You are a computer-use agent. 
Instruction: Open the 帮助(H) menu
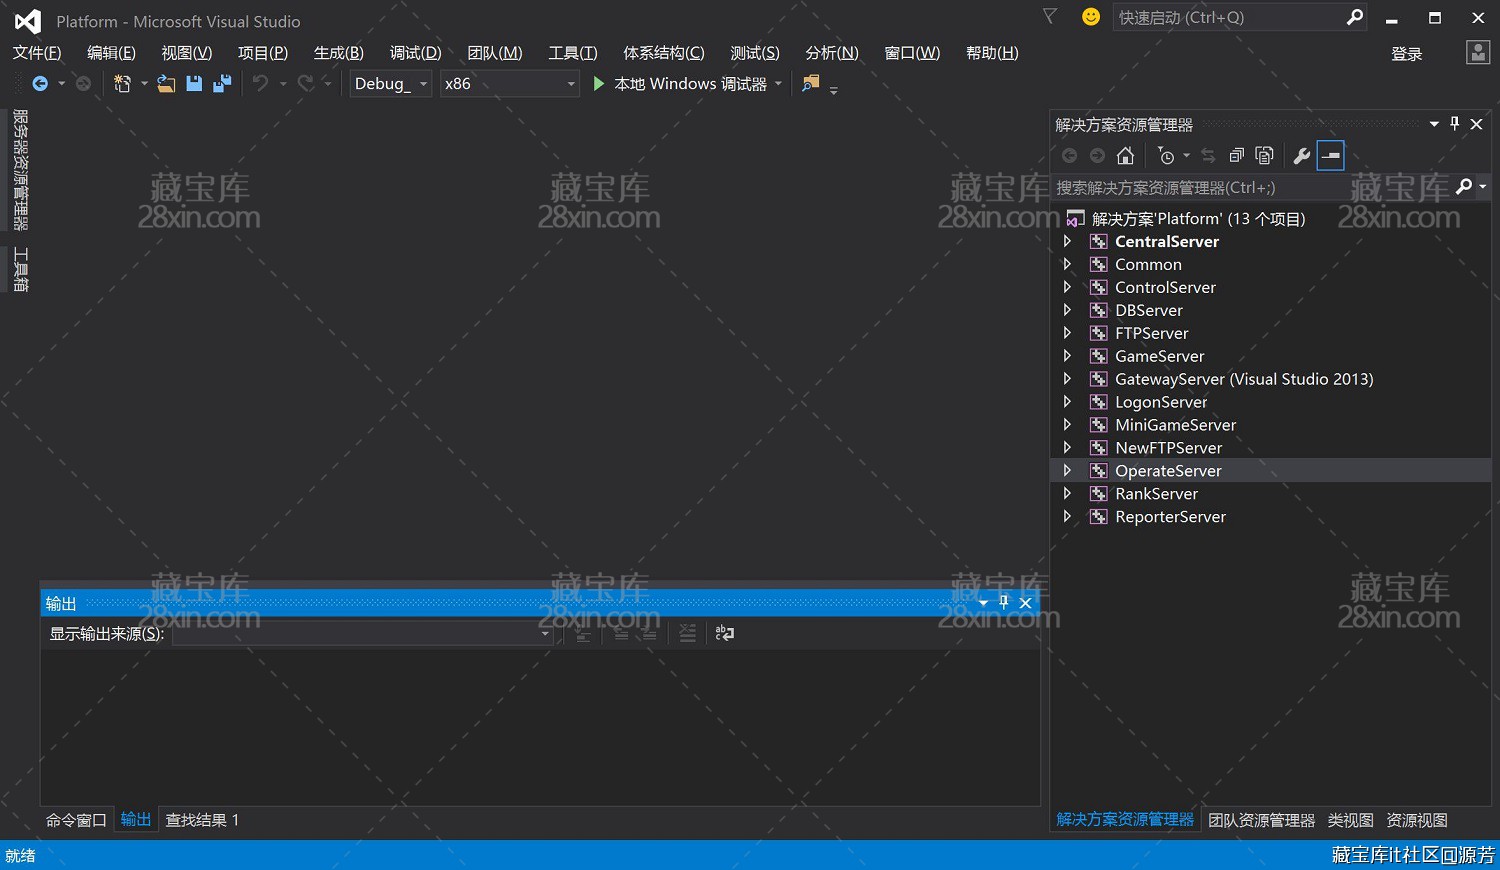992,53
